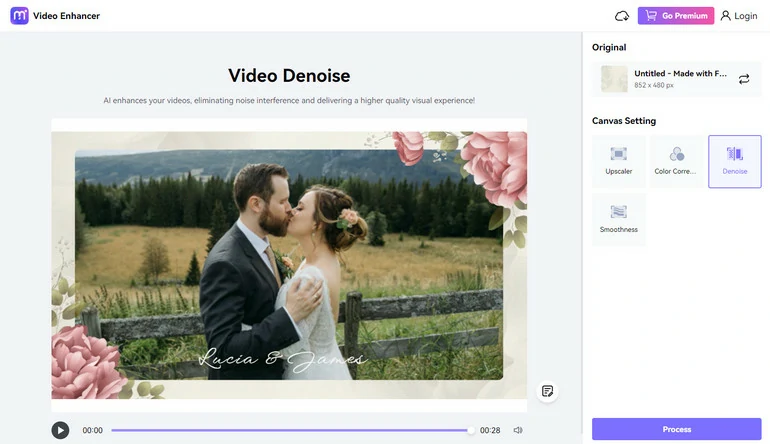Click the Go Premium button
Screen dimensions: 770x444
[x=676, y=16]
